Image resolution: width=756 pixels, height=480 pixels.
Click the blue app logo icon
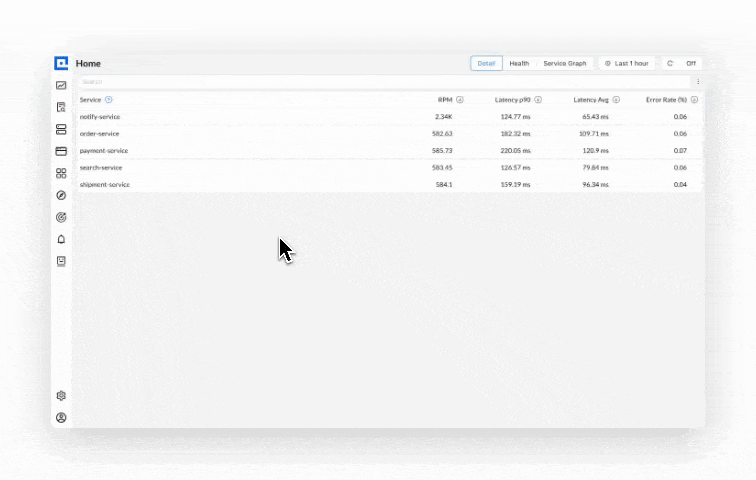click(x=61, y=63)
